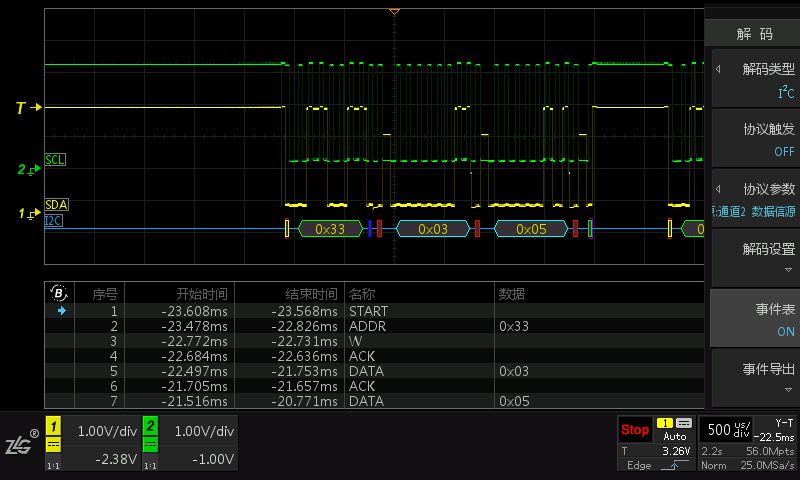800x480 pixels.
Task: Click the trigger coupling icon beside Auto
Action: pyautogui.click(x=684, y=423)
